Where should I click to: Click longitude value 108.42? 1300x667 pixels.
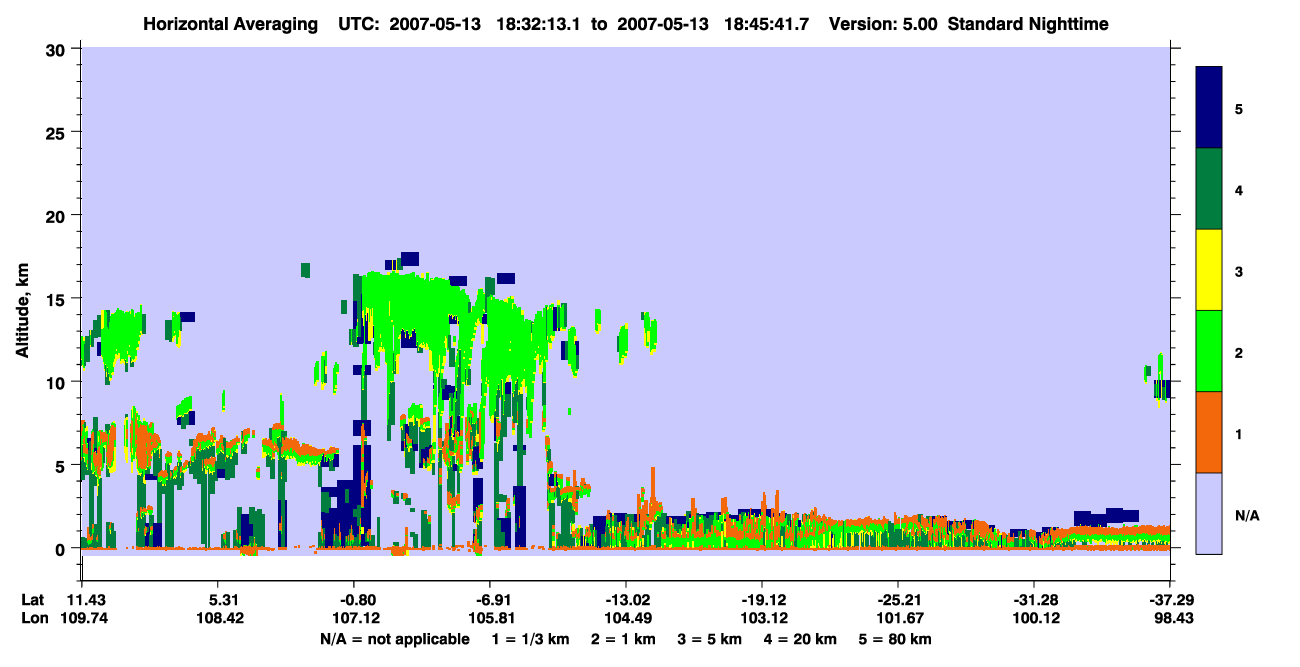click(218, 619)
